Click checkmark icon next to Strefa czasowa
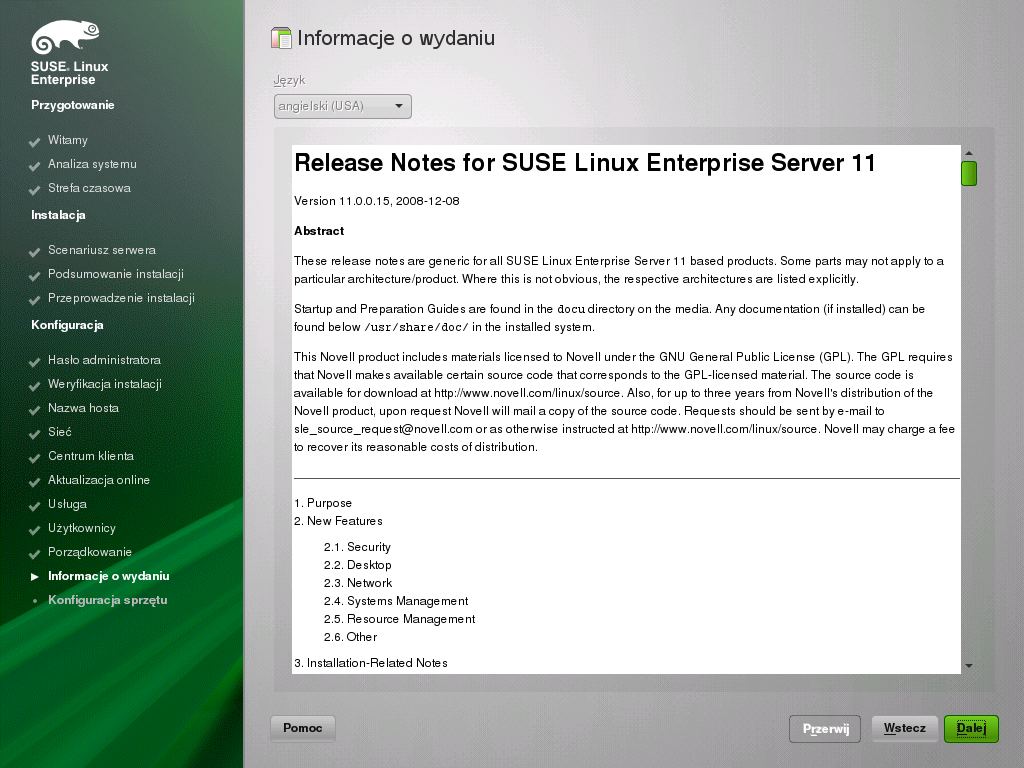Image resolution: width=1024 pixels, height=768 pixels. 35,190
